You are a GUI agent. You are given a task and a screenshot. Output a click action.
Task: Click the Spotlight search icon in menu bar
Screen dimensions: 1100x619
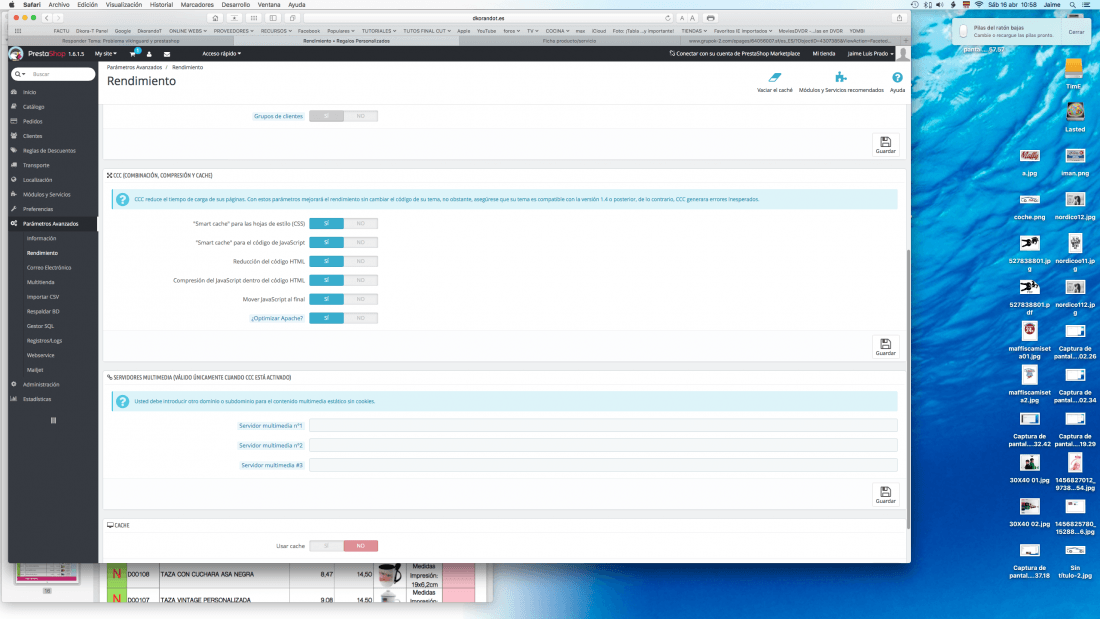(x=1072, y=5)
